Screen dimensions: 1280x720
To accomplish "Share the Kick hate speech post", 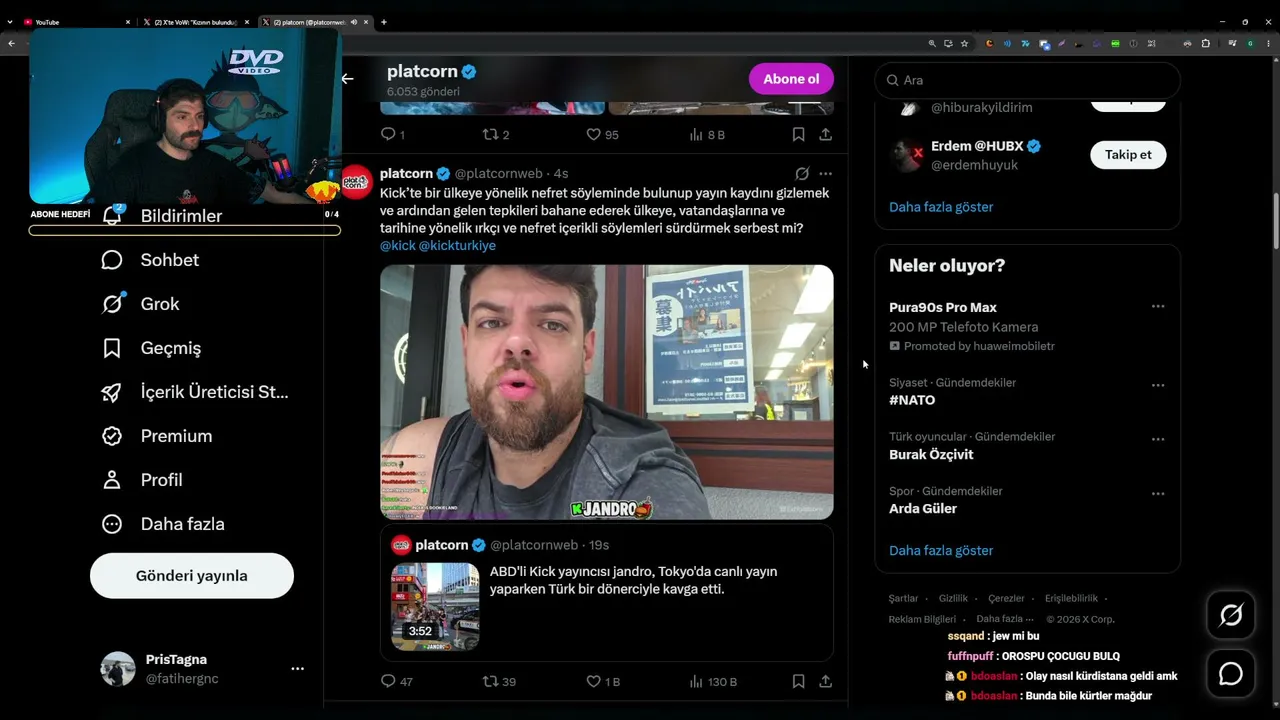I will pos(825,682).
